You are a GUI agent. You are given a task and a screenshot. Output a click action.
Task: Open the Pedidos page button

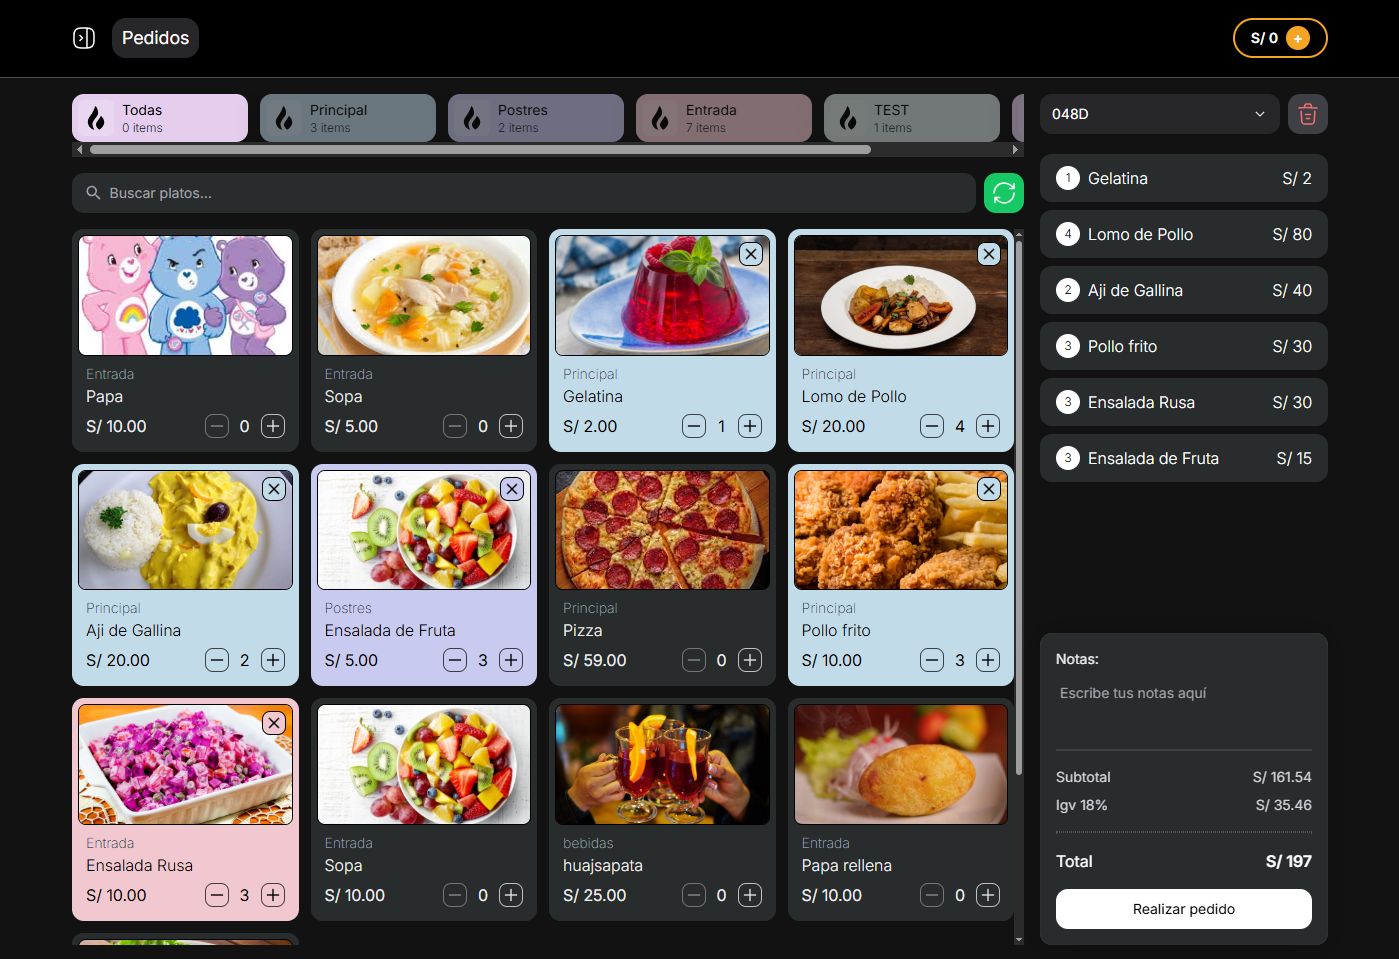click(x=155, y=38)
